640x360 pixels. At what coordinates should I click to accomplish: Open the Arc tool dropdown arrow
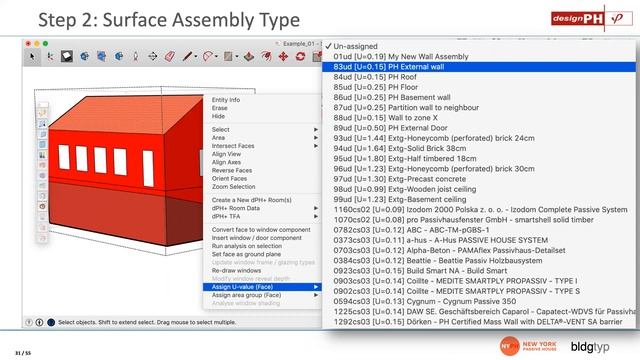coord(216,57)
